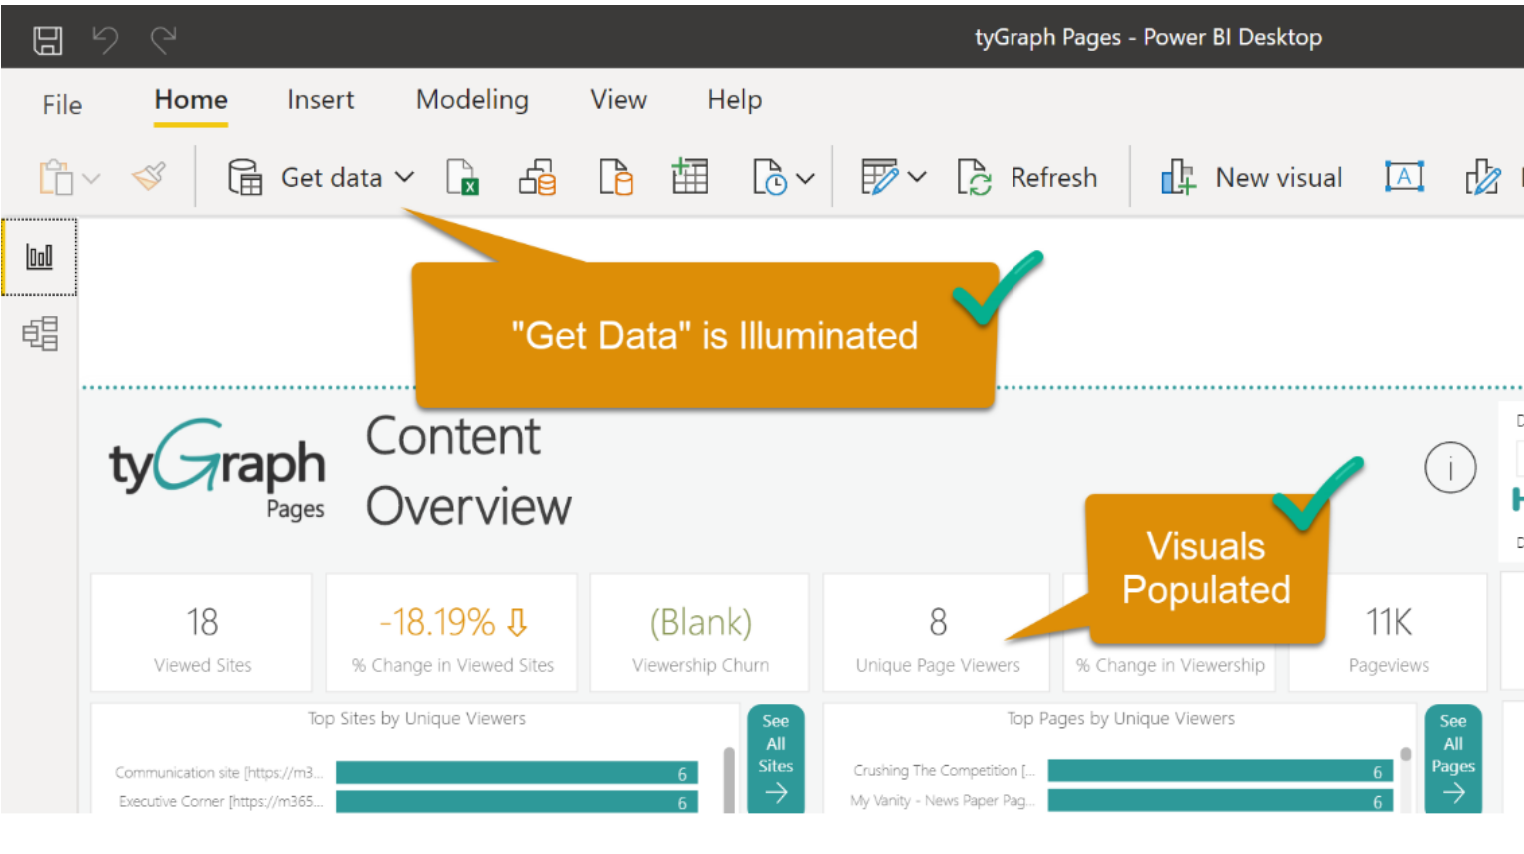Click the Save icon in title bar
The width and height of the screenshot is (1524, 854).
(x=47, y=40)
